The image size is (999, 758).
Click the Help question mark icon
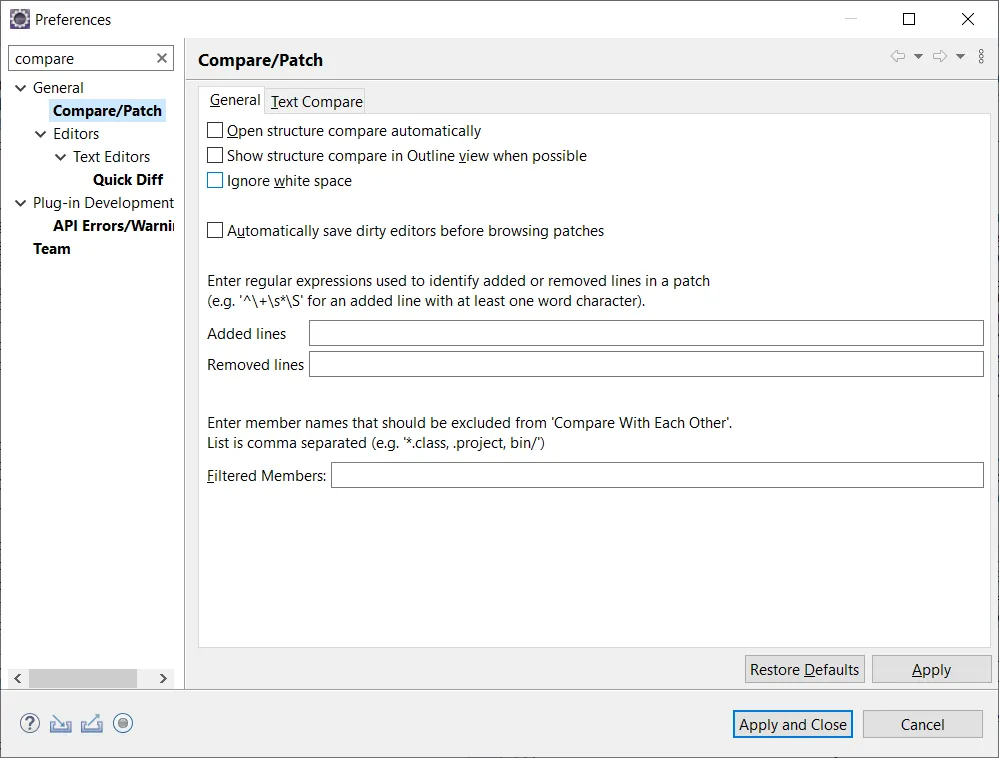pyautogui.click(x=30, y=723)
